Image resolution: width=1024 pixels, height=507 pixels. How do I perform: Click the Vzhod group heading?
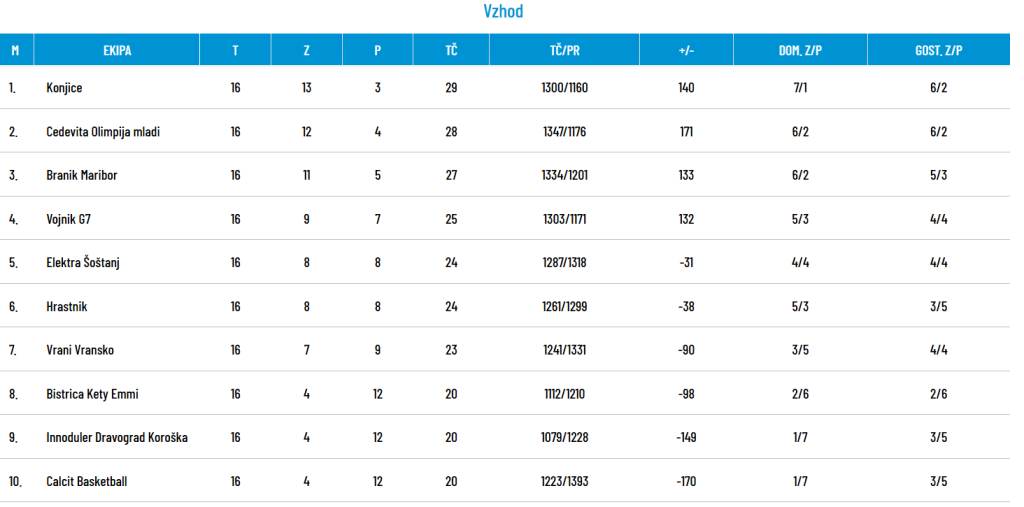[504, 12]
